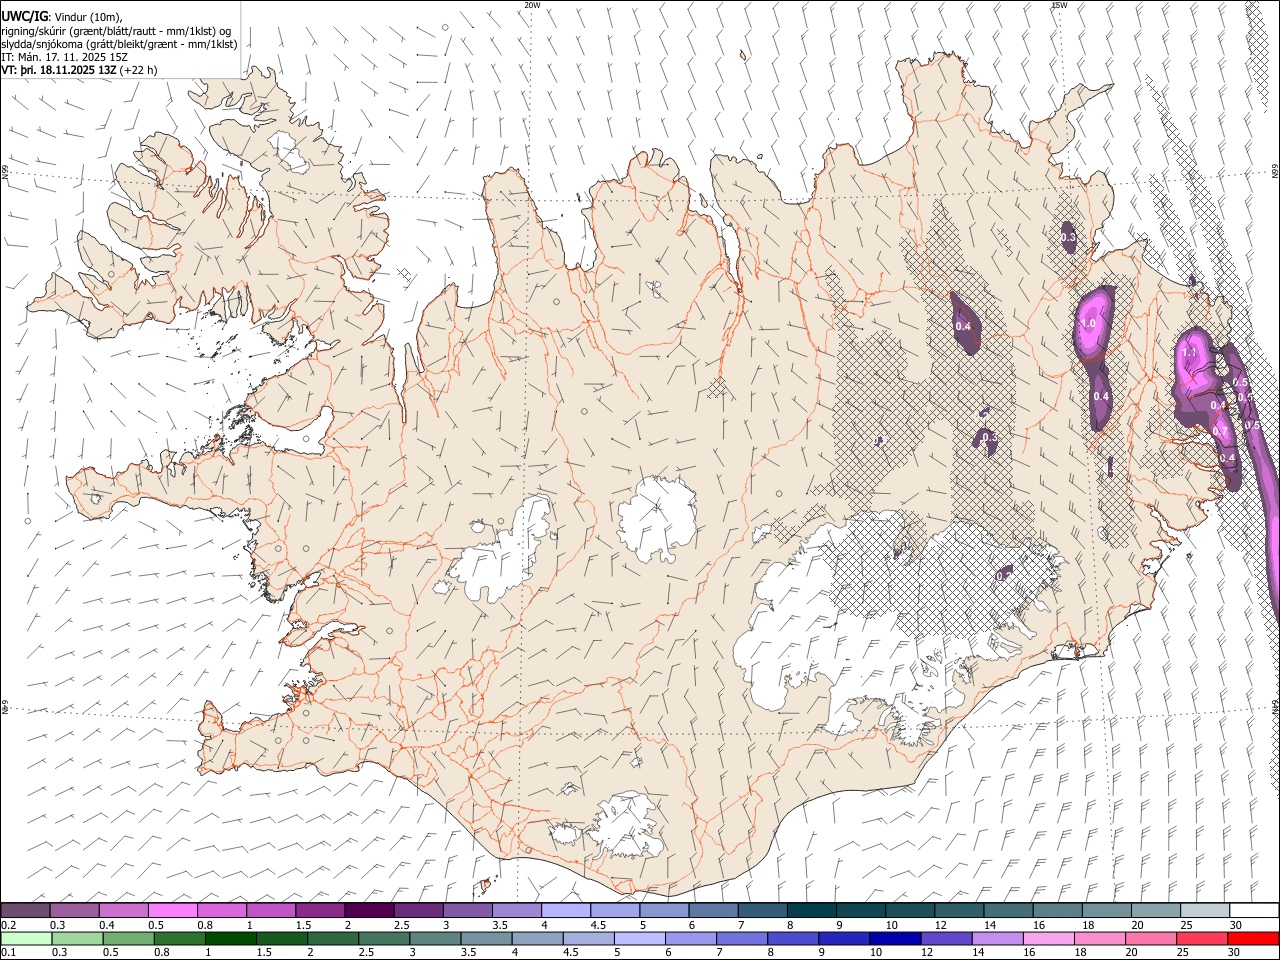Screen dimensions: 1280x960
Task: Pick the purple snow swatch starting at 1
Action: pyautogui.click(x=270, y=910)
